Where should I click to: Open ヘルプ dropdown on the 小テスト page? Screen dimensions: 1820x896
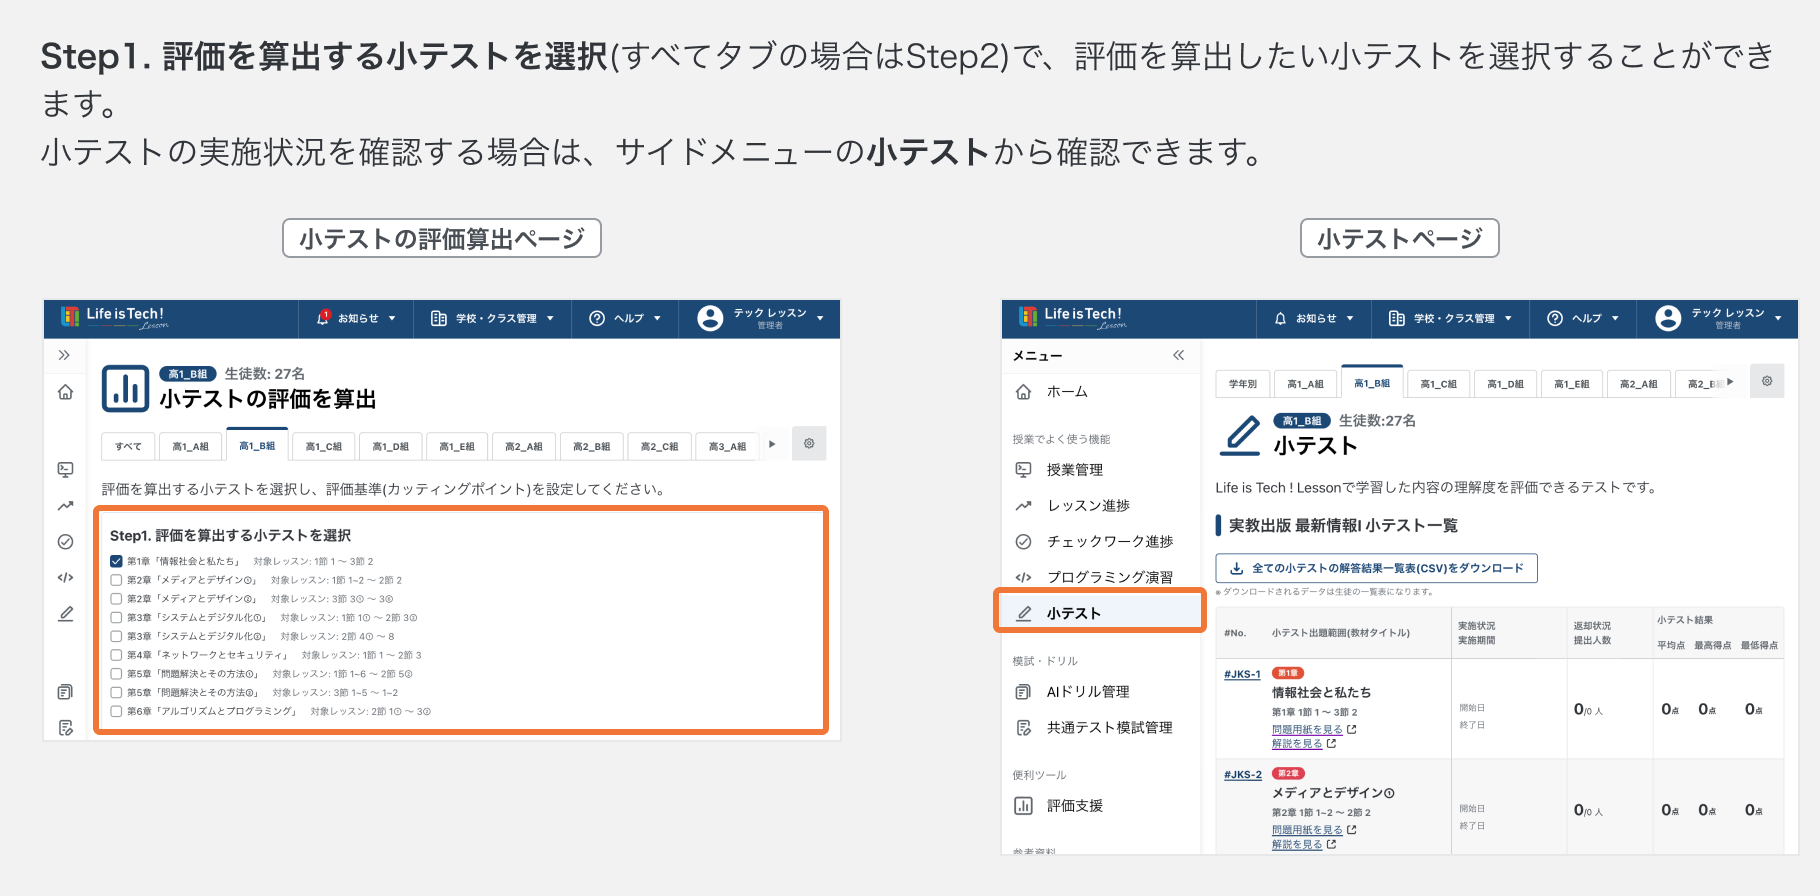point(1583,318)
